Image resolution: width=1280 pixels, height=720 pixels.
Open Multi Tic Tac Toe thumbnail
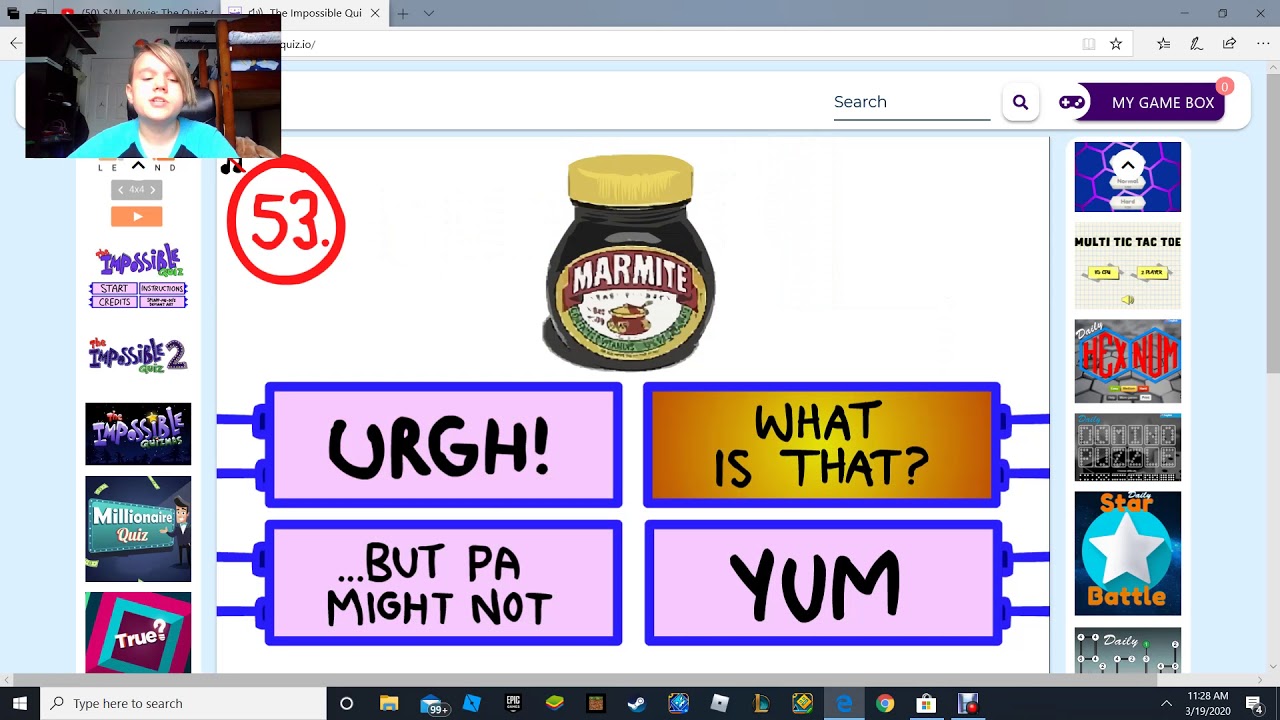click(x=1127, y=266)
